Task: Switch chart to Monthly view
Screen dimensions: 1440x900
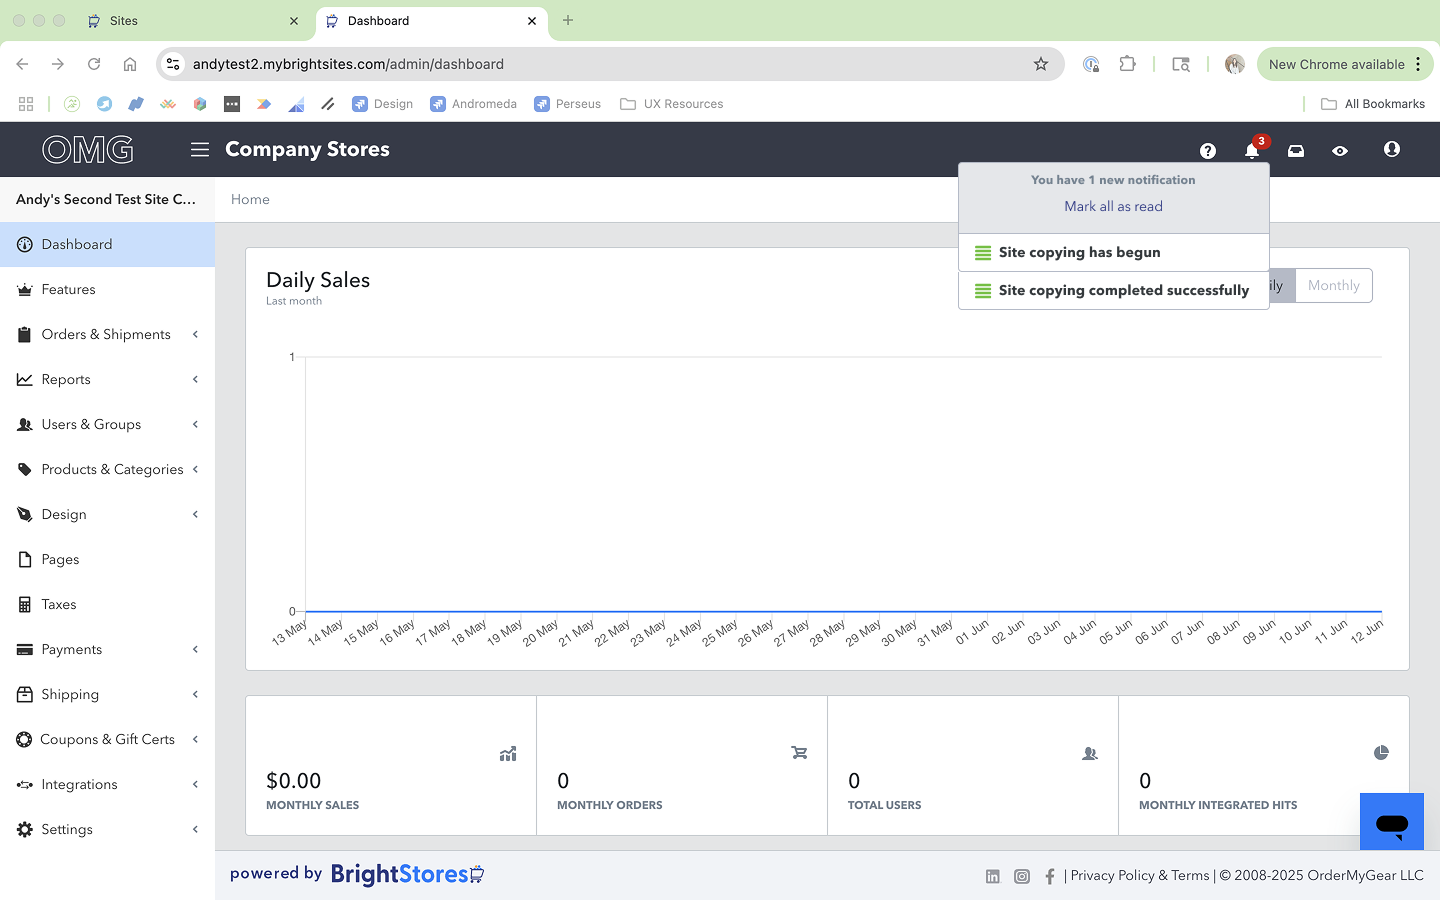Action: [1333, 285]
